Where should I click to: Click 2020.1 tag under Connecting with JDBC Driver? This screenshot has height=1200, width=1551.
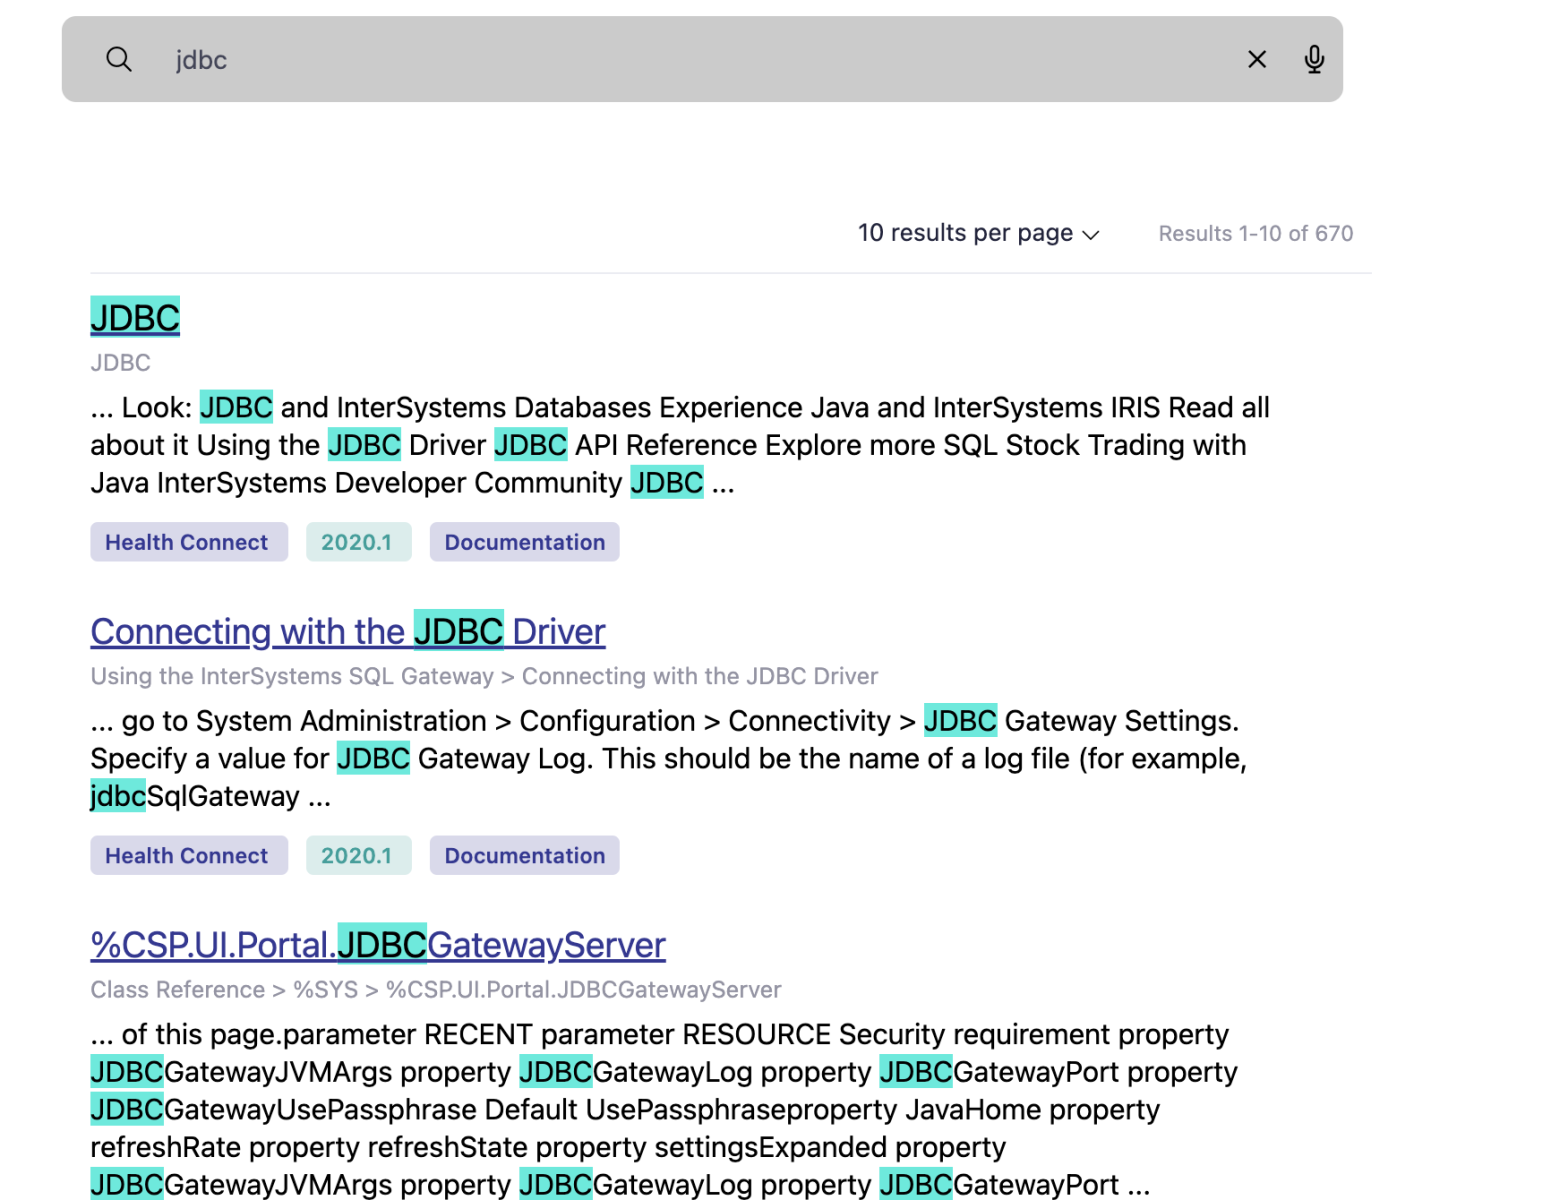click(x=357, y=856)
